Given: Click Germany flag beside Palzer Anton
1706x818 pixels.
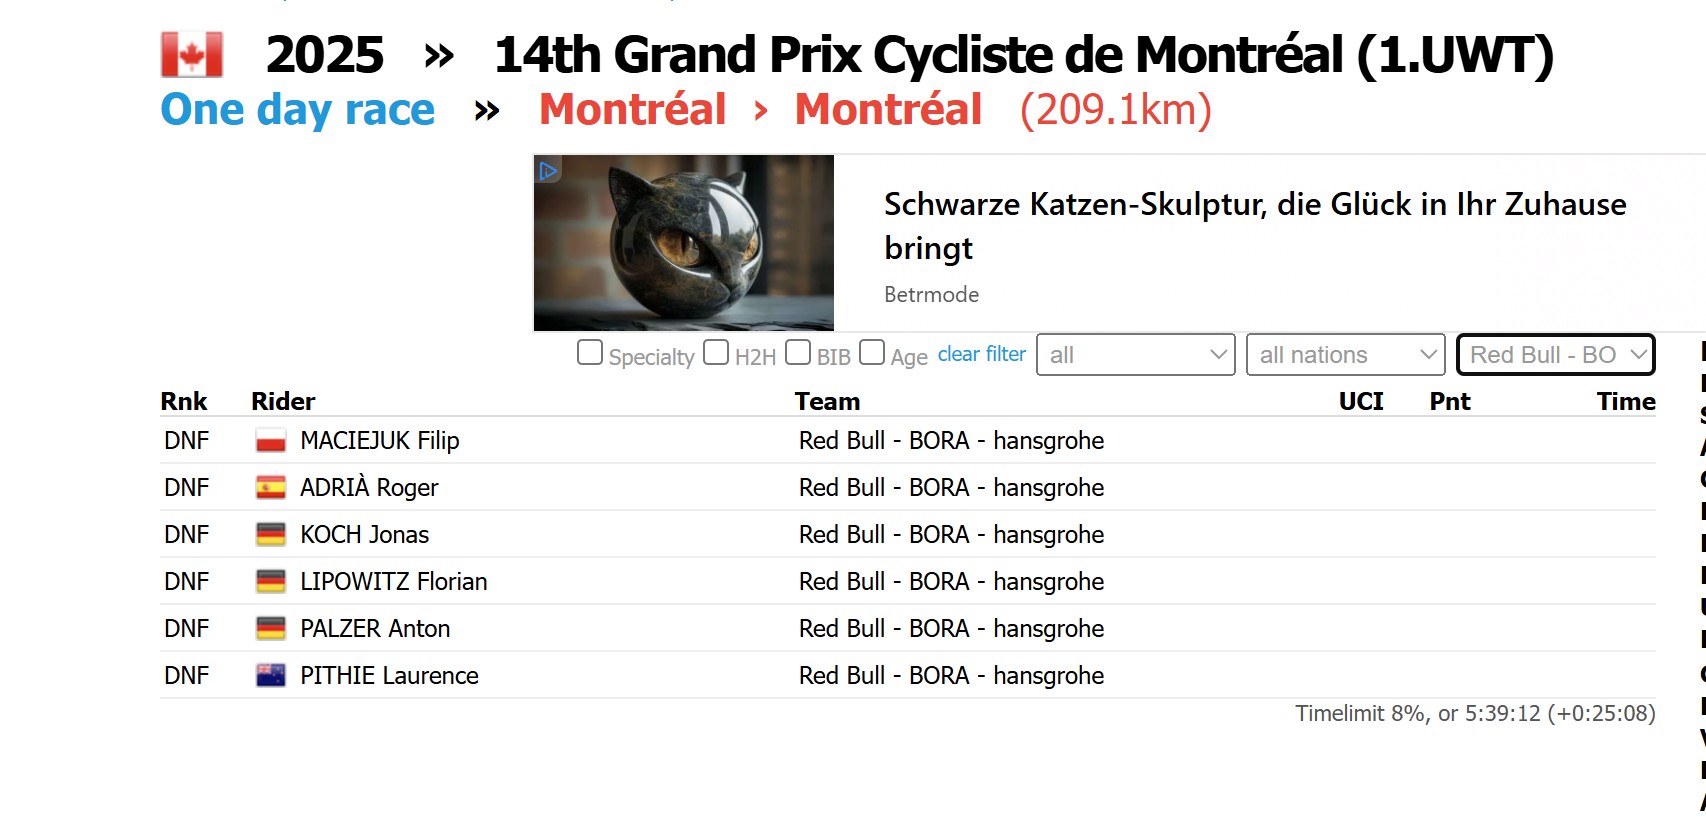Looking at the screenshot, I should tap(270, 629).
